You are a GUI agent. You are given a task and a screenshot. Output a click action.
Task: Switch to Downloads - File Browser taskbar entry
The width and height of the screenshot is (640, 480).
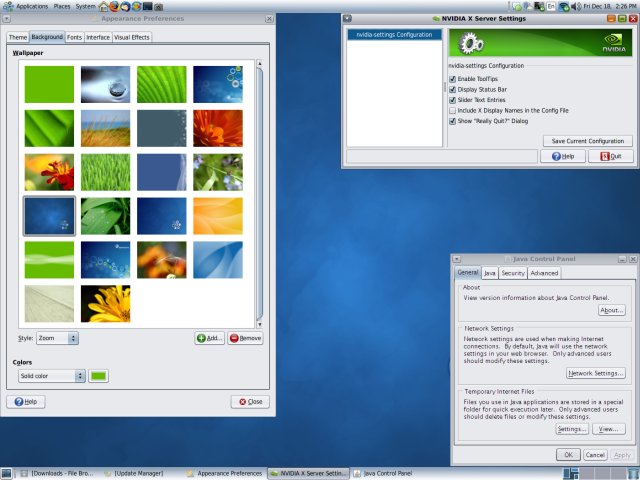click(58, 473)
